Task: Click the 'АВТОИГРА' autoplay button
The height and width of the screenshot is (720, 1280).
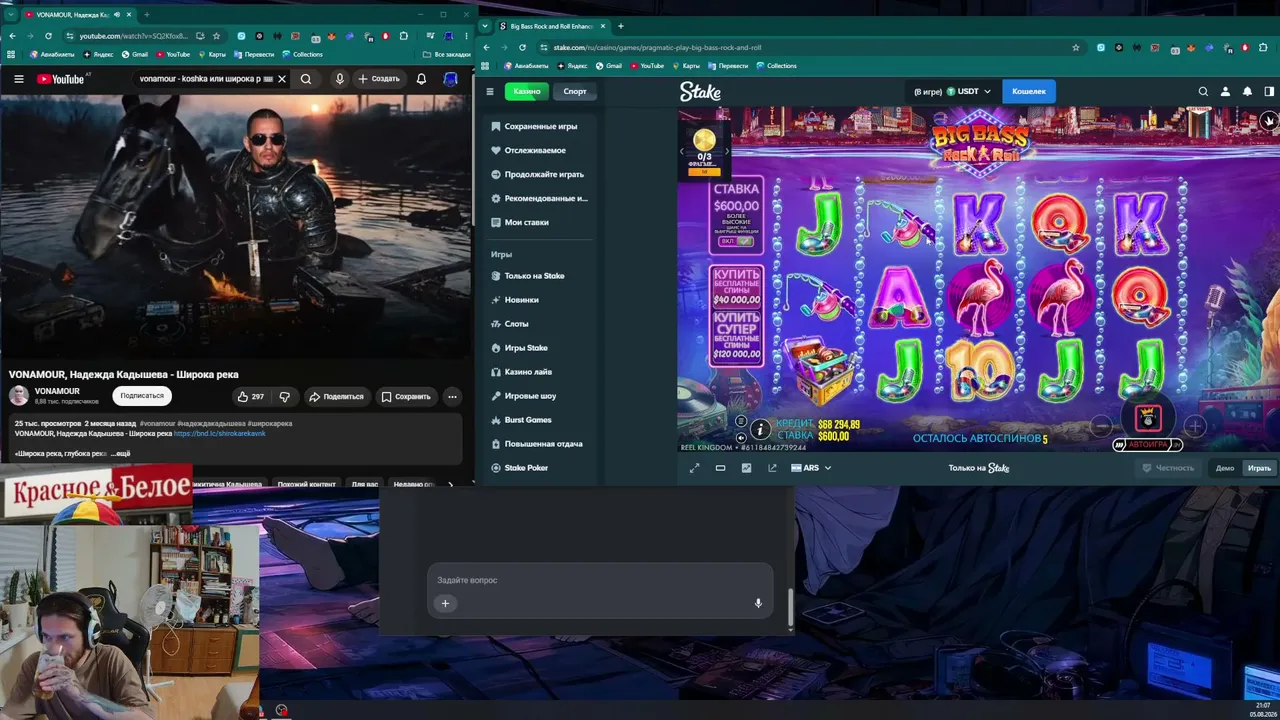Action: point(1147,445)
